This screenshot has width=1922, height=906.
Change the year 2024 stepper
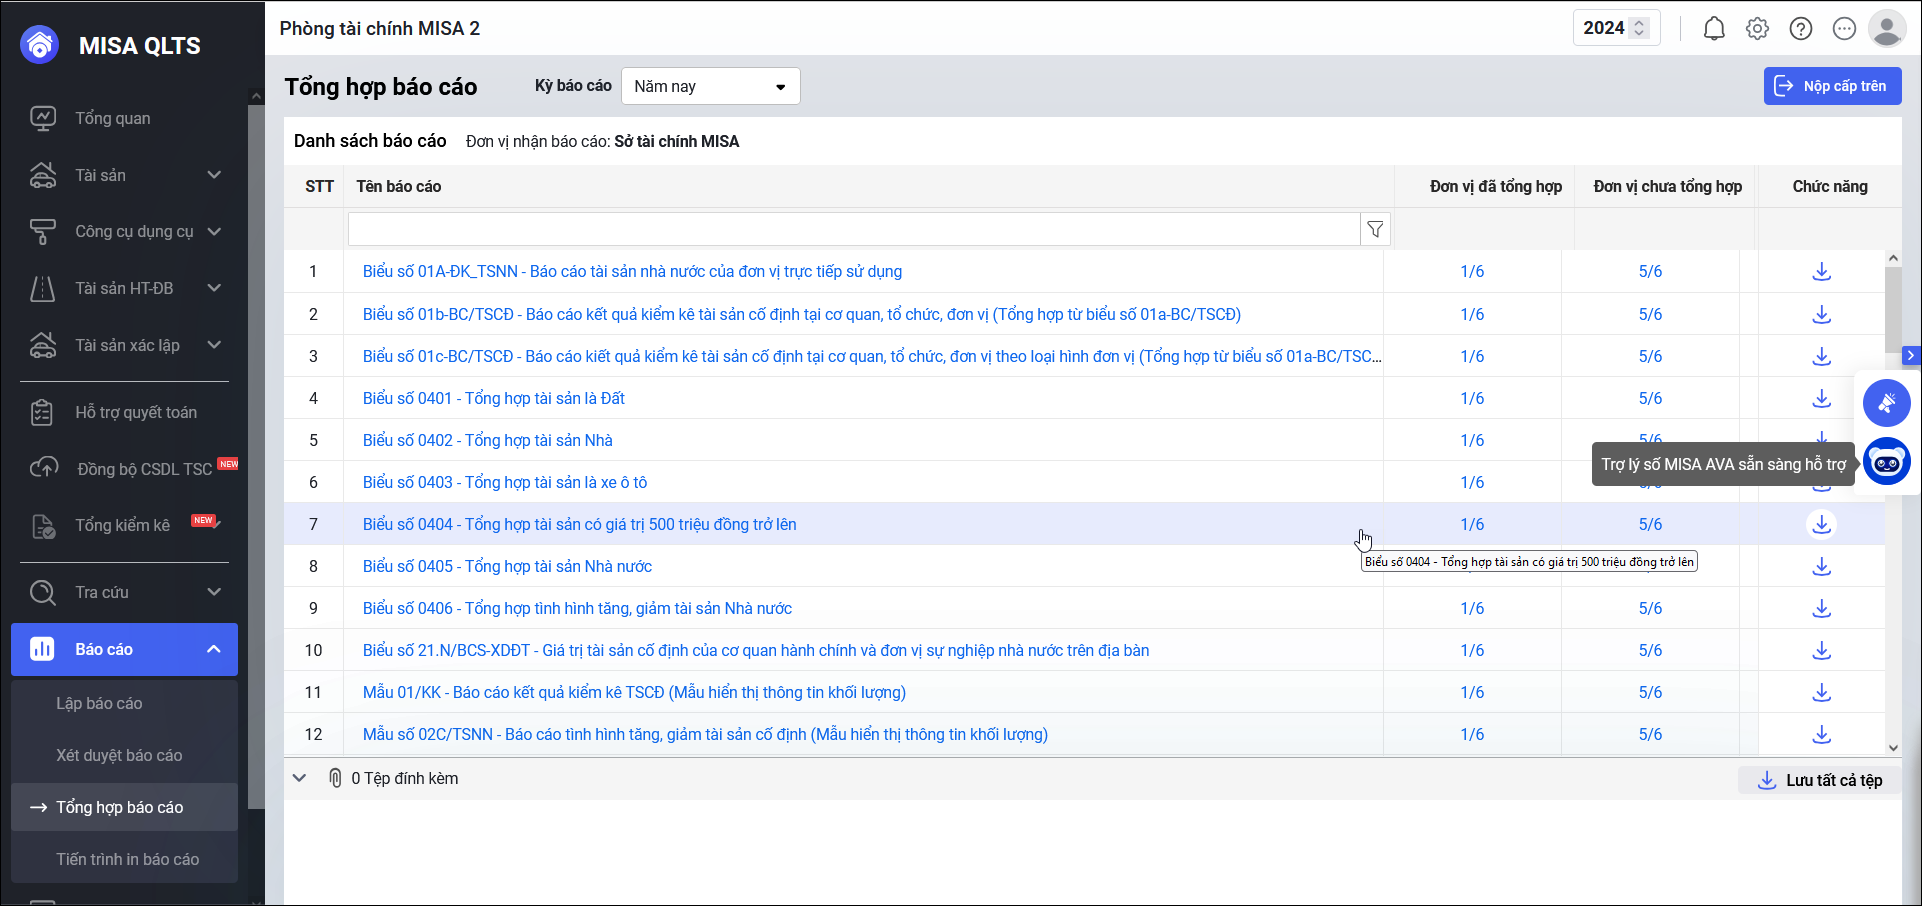tap(1638, 28)
